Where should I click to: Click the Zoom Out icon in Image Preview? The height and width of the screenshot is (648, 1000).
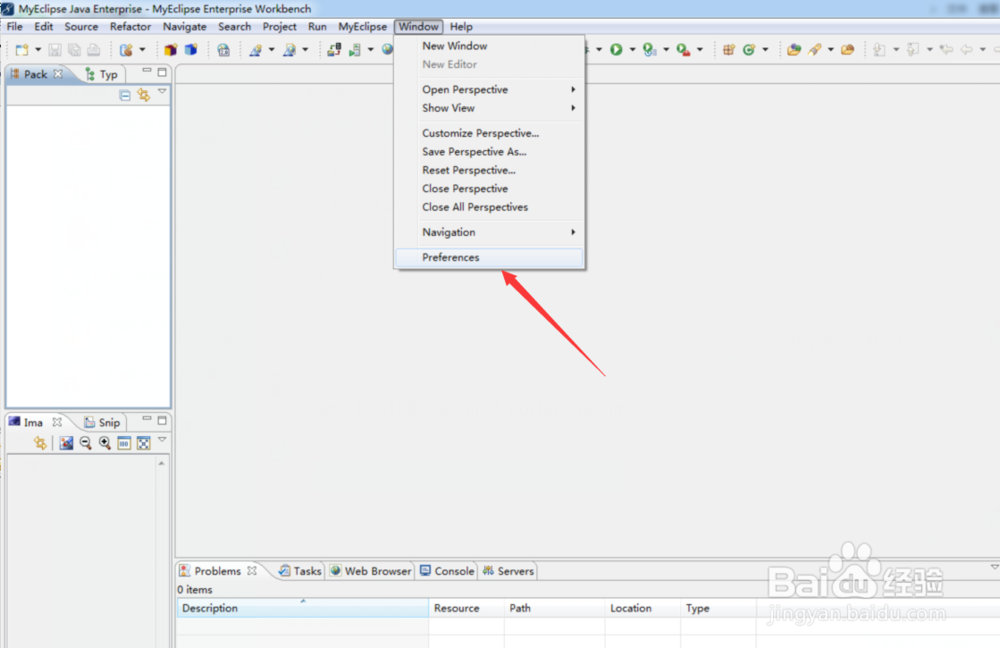coord(85,443)
